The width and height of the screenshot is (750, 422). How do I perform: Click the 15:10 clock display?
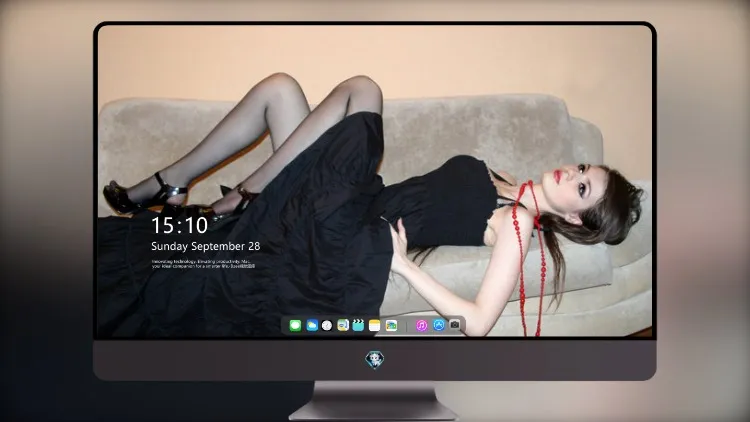[179, 225]
